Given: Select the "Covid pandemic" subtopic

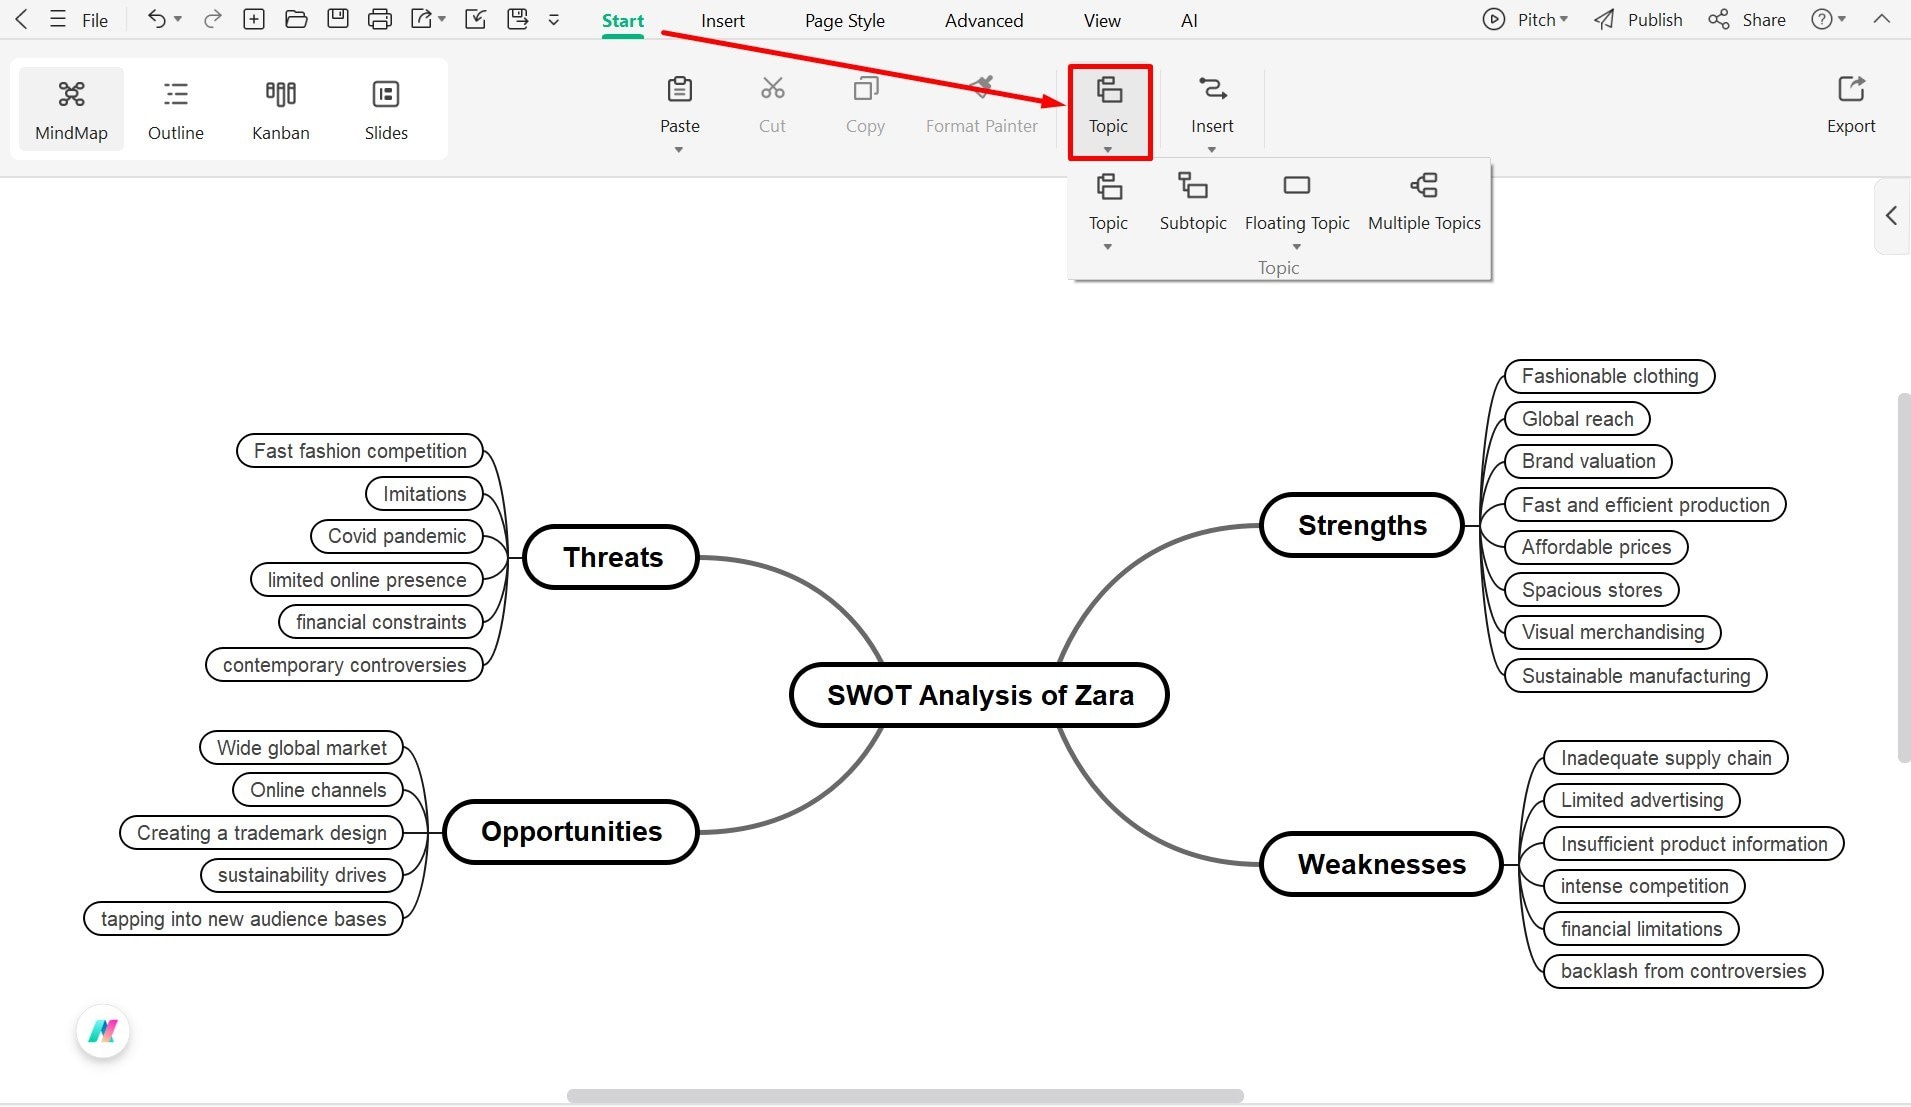Looking at the screenshot, I should (397, 536).
